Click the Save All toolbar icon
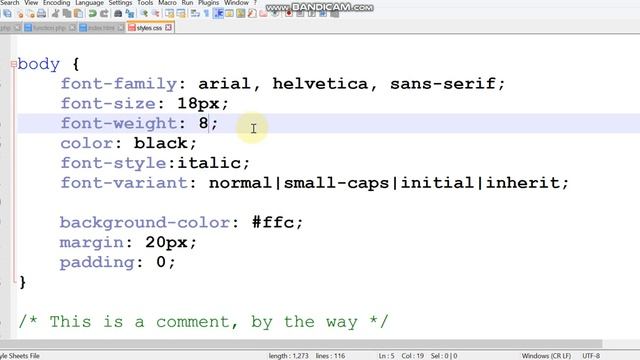Viewport: 640px width, 360px height. [x=7, y=13]
